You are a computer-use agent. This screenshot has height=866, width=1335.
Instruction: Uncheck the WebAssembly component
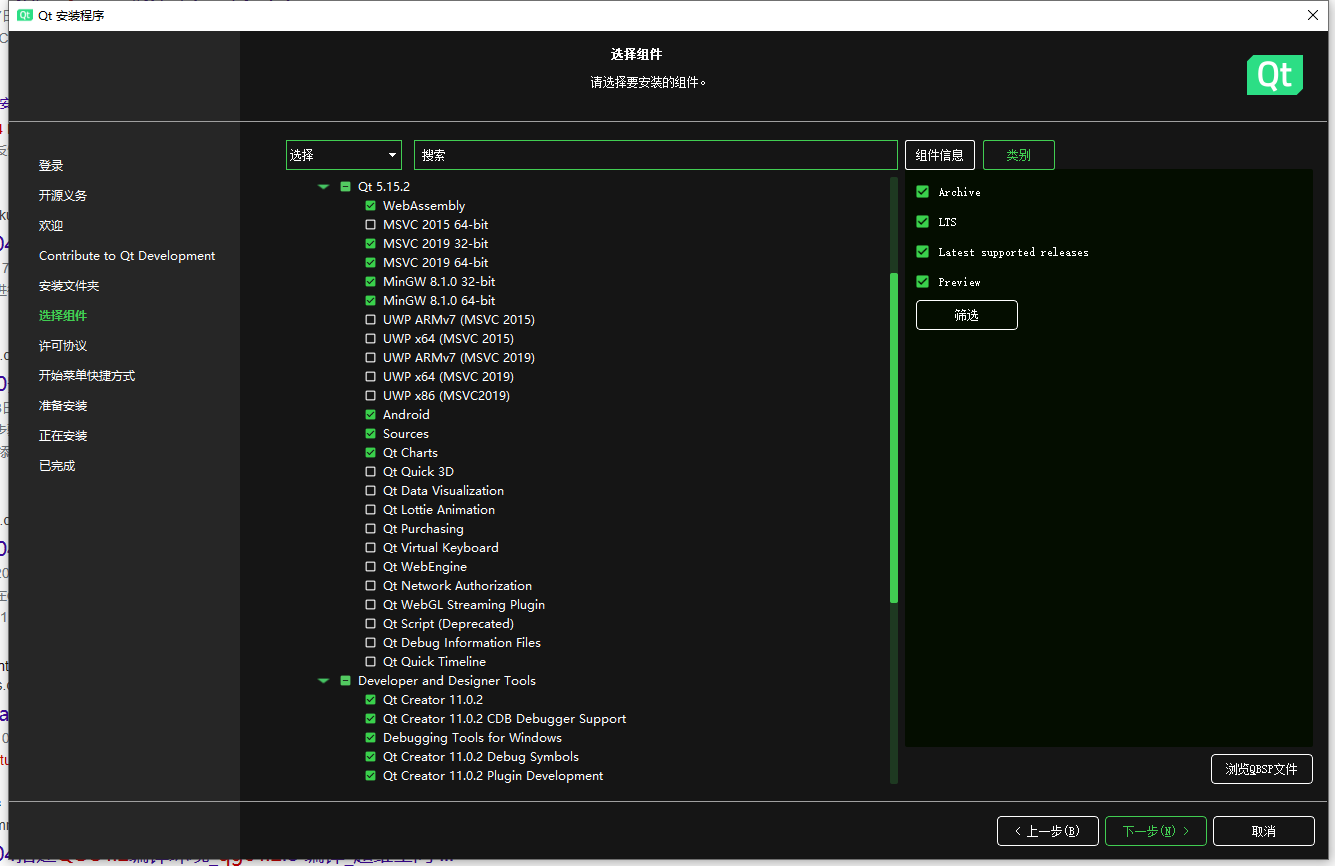pos(371,205)
